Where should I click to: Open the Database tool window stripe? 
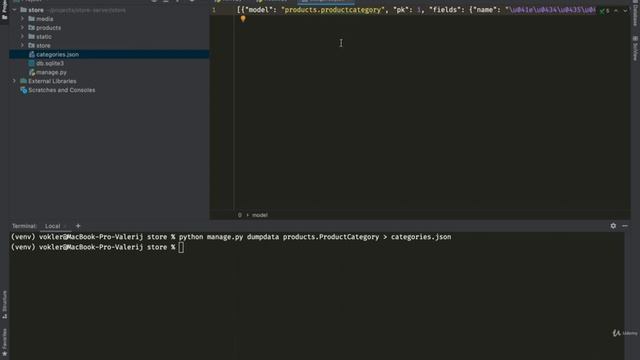click(635, 14)
